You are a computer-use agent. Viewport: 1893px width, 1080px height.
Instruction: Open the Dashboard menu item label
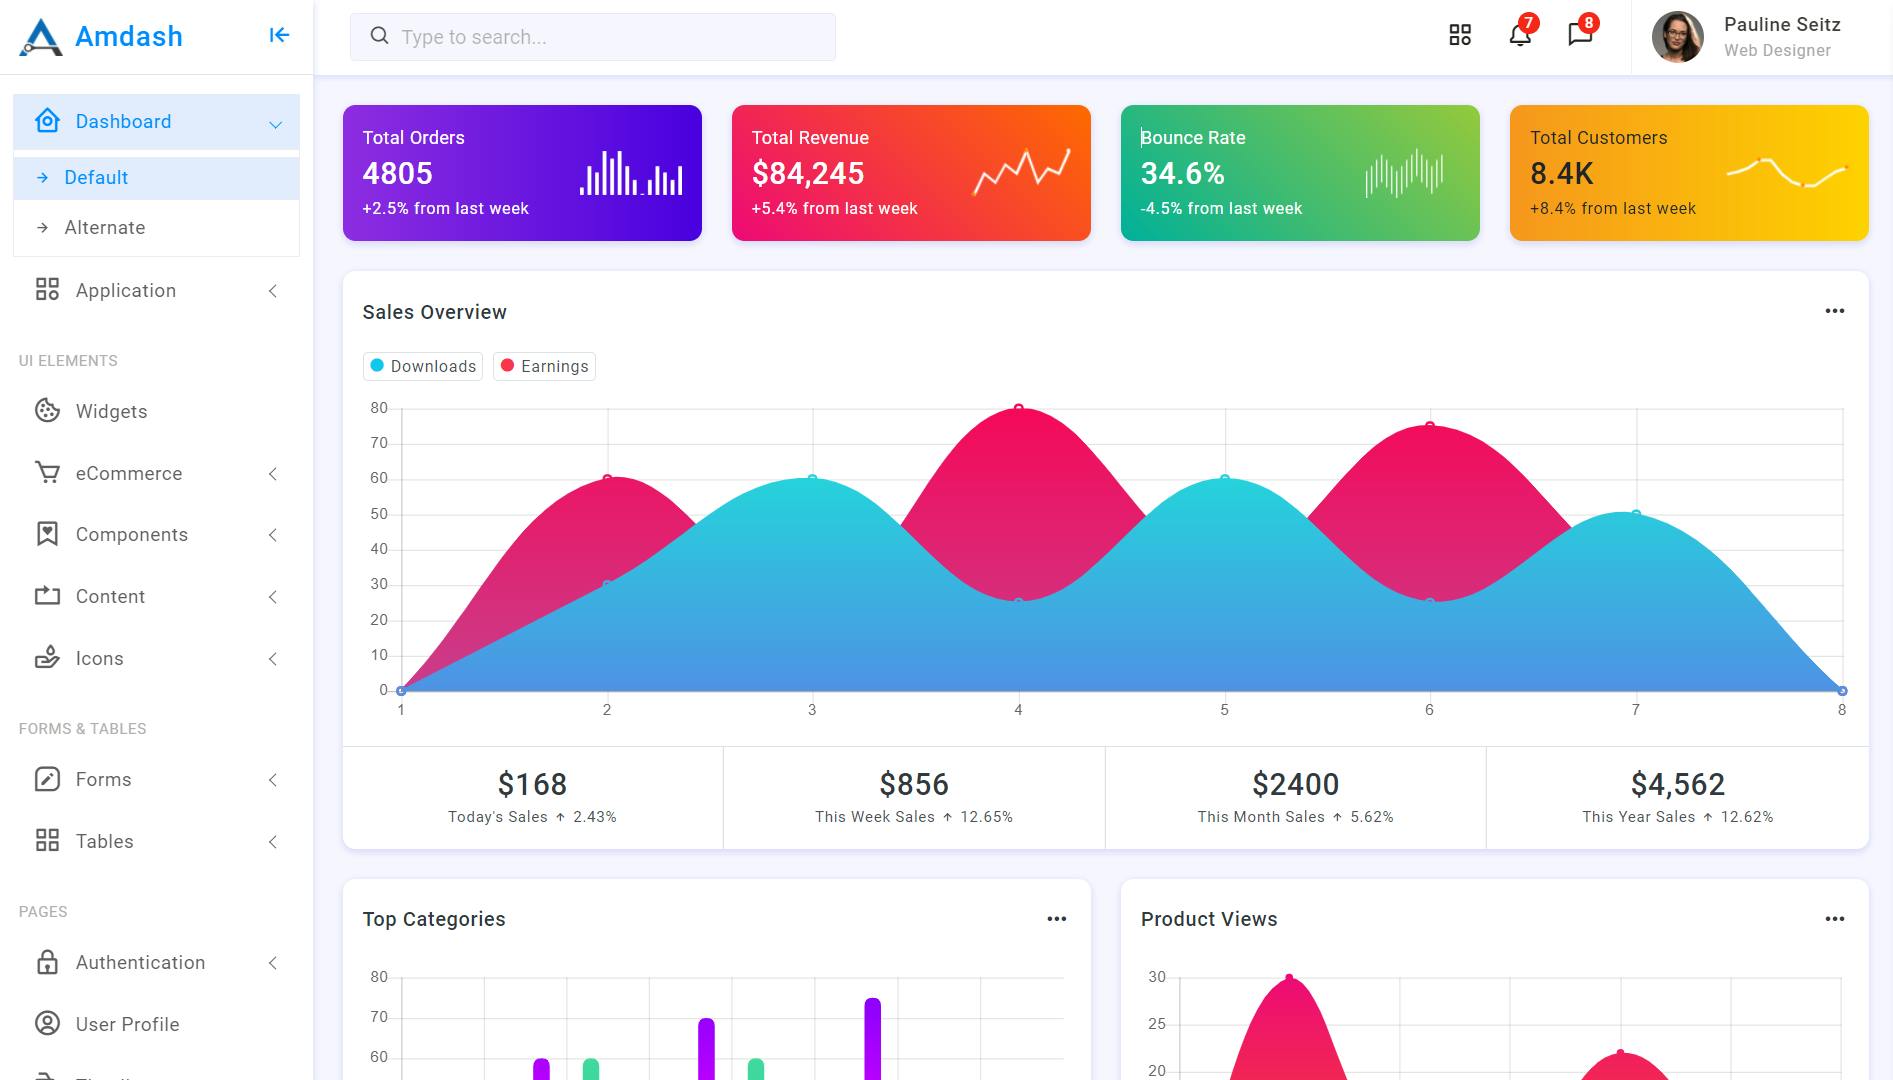pos(123,121)
